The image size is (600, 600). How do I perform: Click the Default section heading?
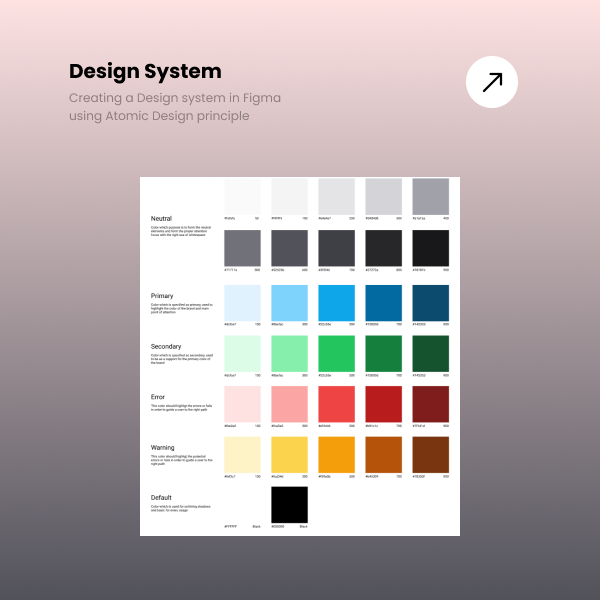pos(161,498)
